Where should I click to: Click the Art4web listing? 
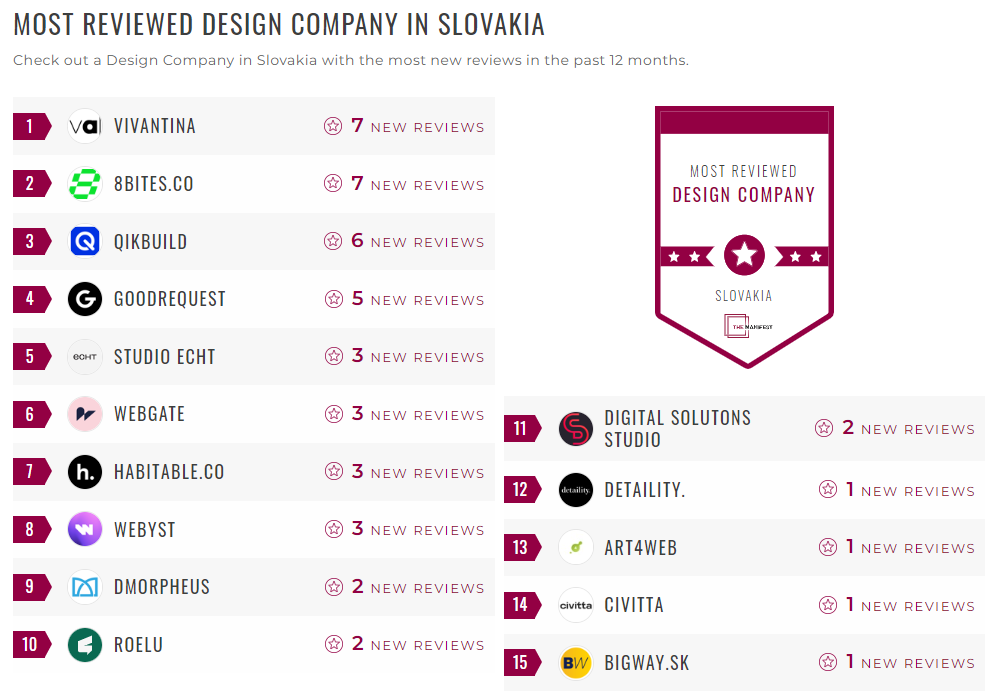[643, 547]
